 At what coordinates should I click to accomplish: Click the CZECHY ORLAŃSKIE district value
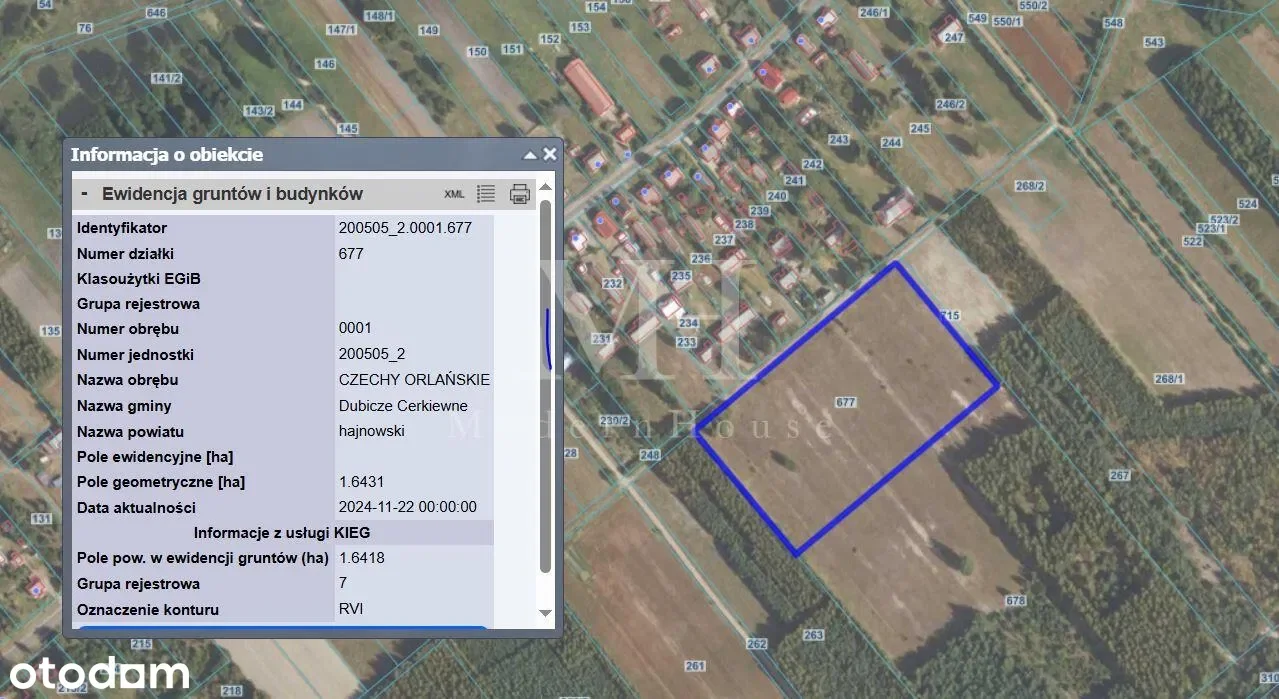414,380
